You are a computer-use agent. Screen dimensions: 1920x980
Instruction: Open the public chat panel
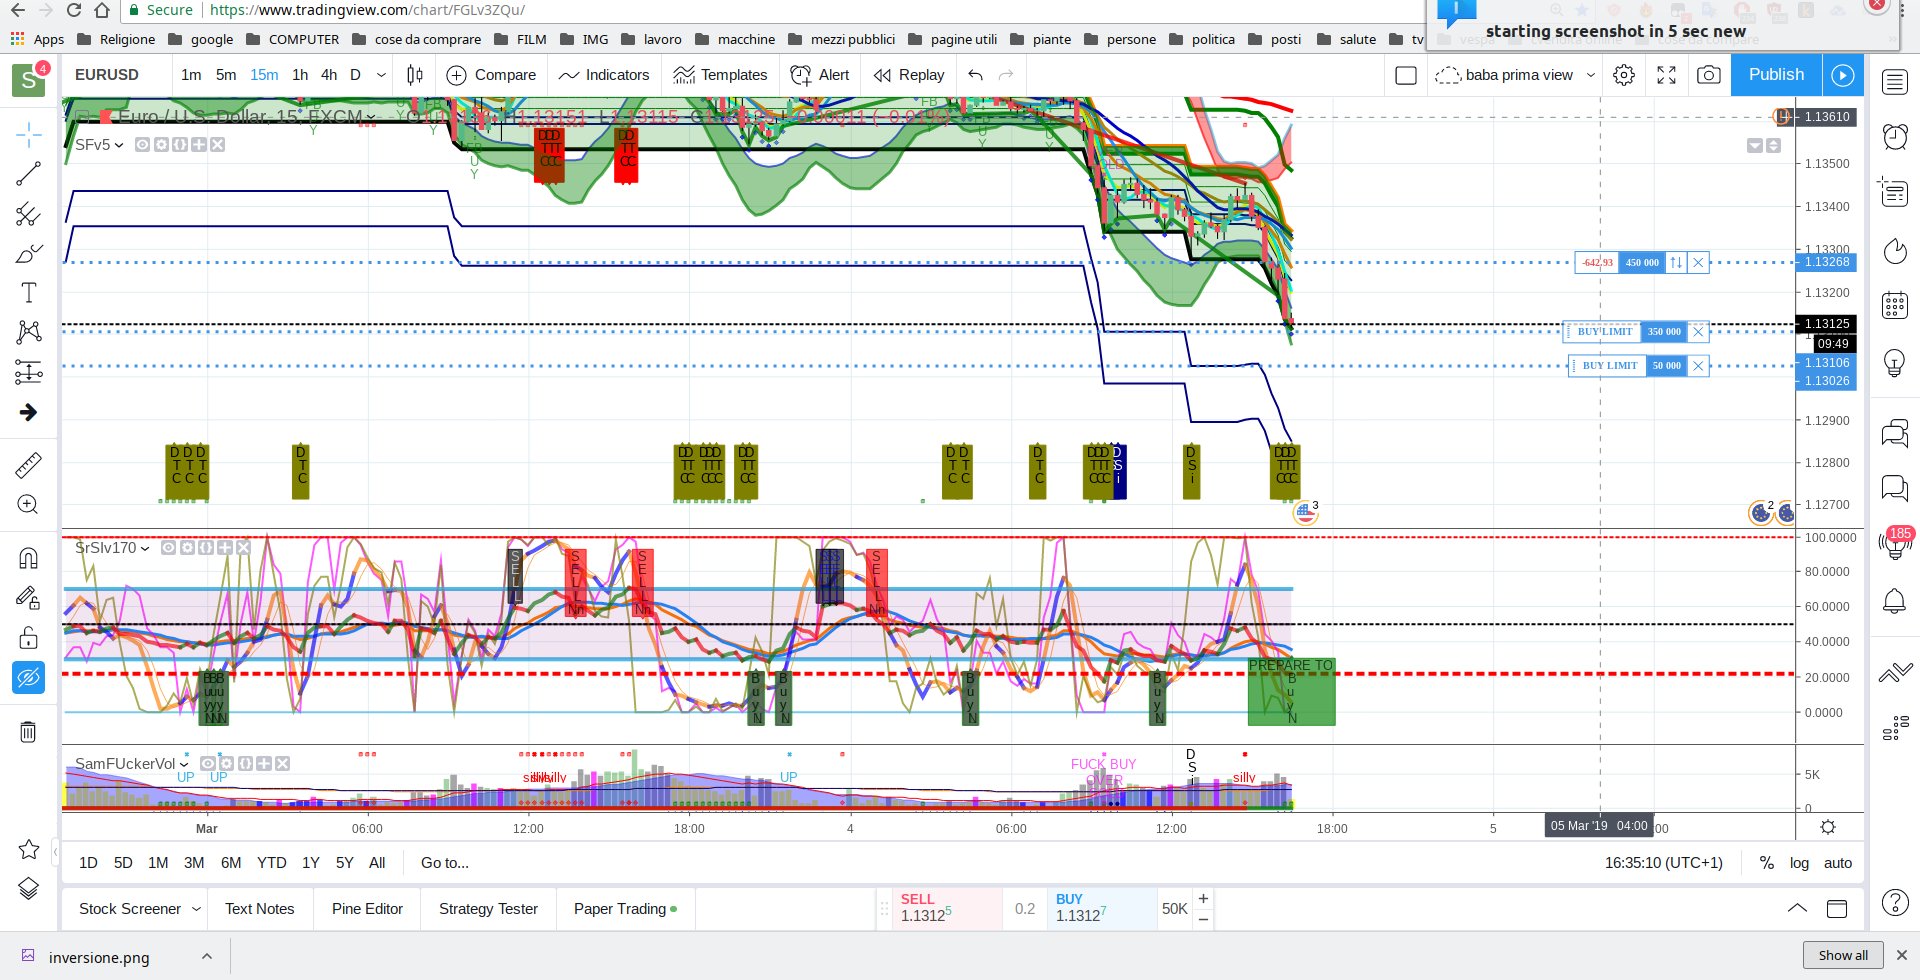pyautogui.click(x=1895, y=433)
